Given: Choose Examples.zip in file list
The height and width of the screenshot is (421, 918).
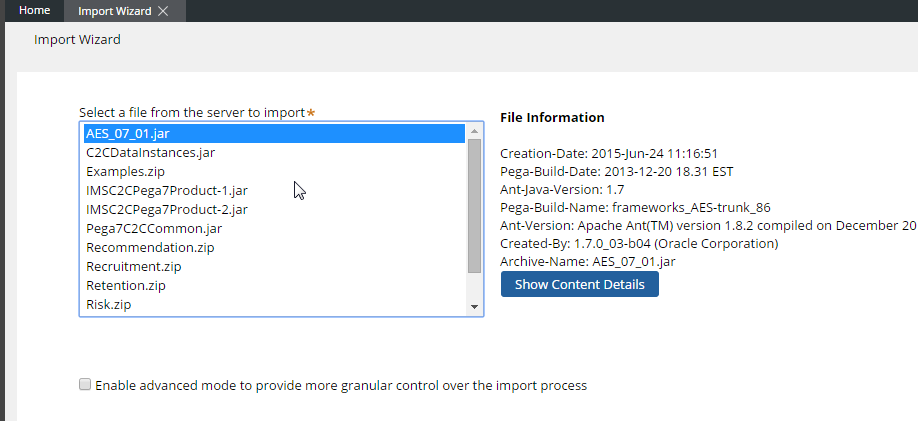Looking at the screenshot, I should [125, 172].
